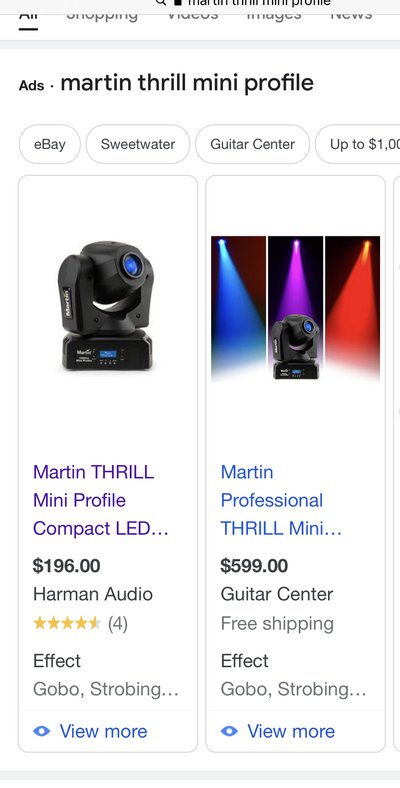Click the star rating on Harman Audio listing
Viewport: 400px width, 788px height.
(67, 624)
